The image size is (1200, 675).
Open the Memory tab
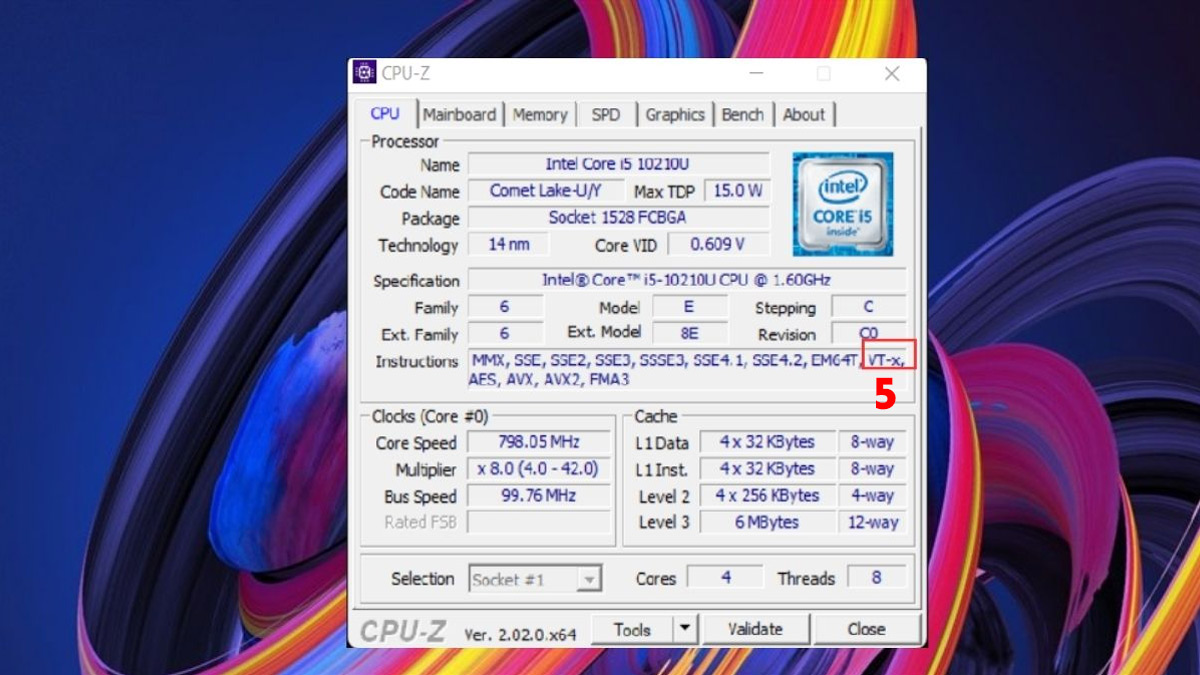pyautogui.click(x=540, y=115)
